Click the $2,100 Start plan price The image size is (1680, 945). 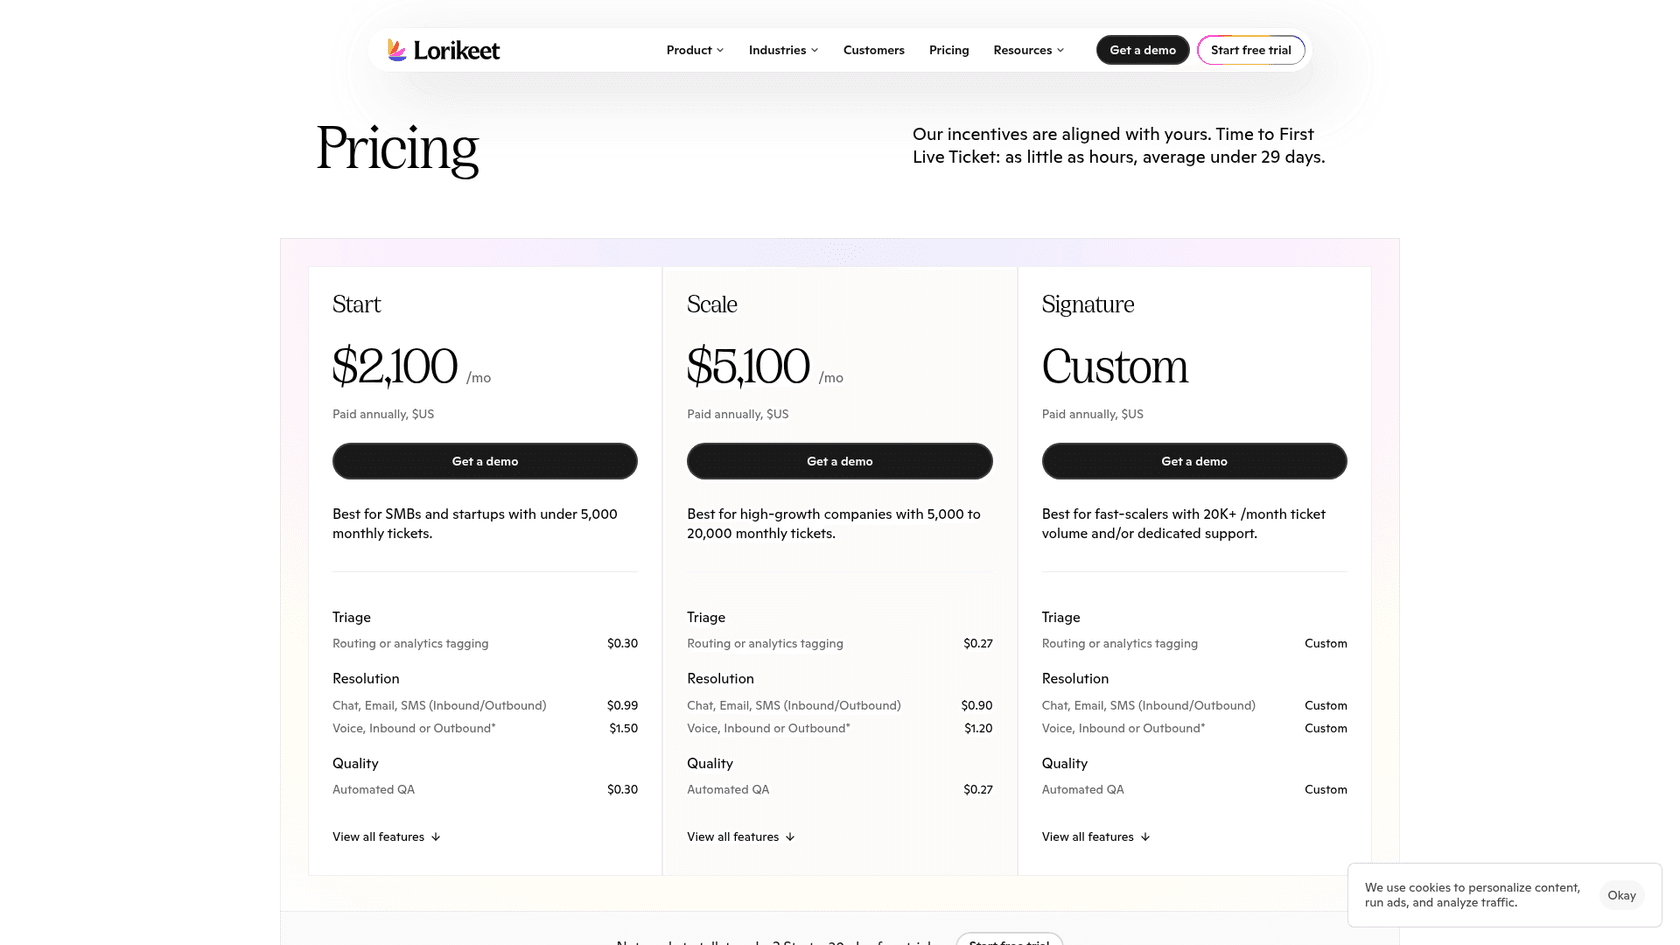(395, 366)
